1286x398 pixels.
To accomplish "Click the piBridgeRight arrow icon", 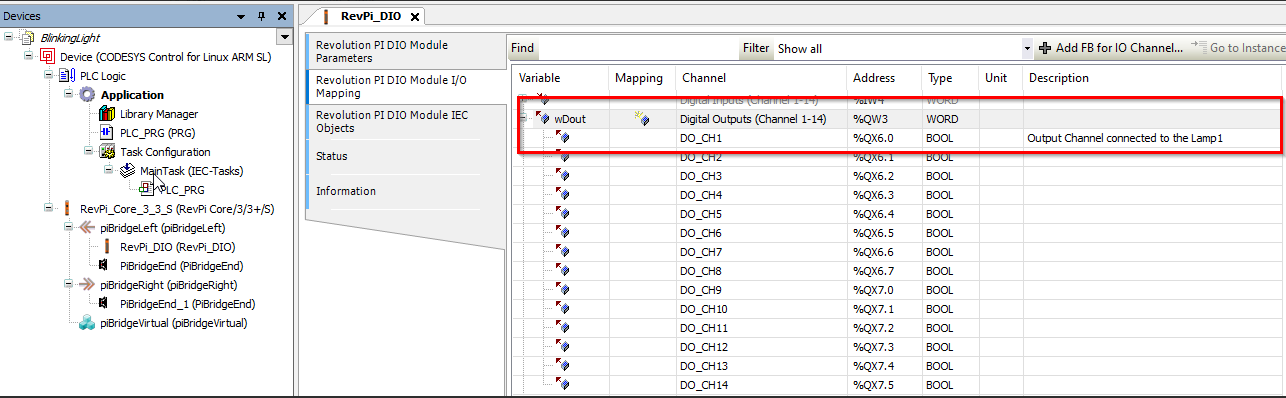I will (x=87, y=285).
